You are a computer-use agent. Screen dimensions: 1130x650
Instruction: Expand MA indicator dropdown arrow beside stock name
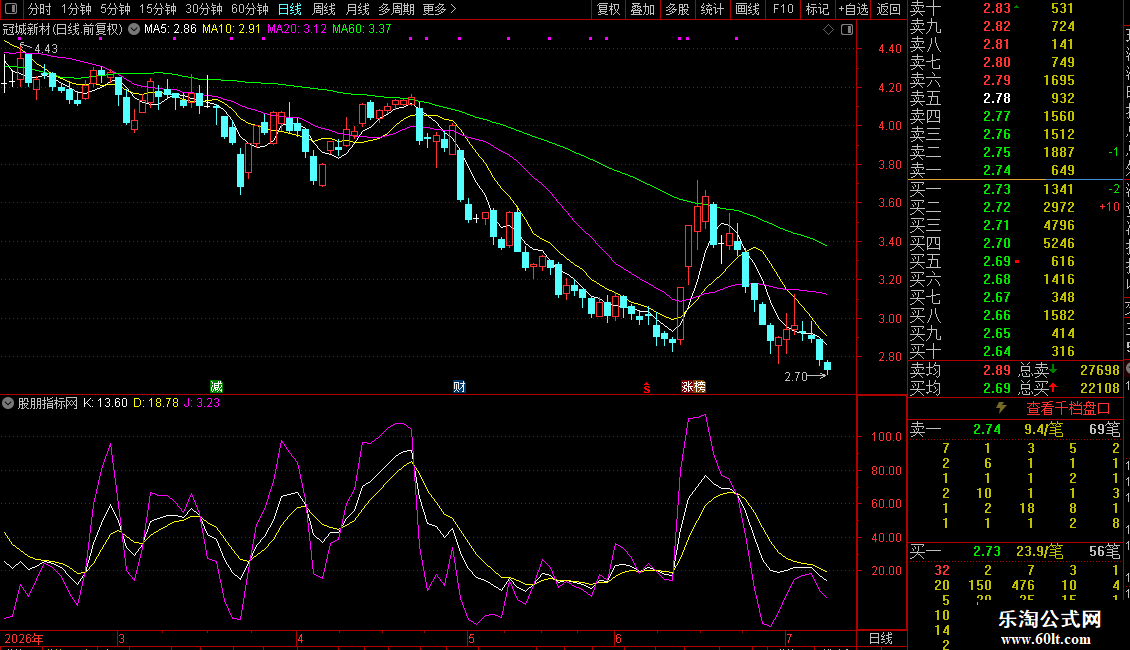pyautogui.click(x=134, y=29)
